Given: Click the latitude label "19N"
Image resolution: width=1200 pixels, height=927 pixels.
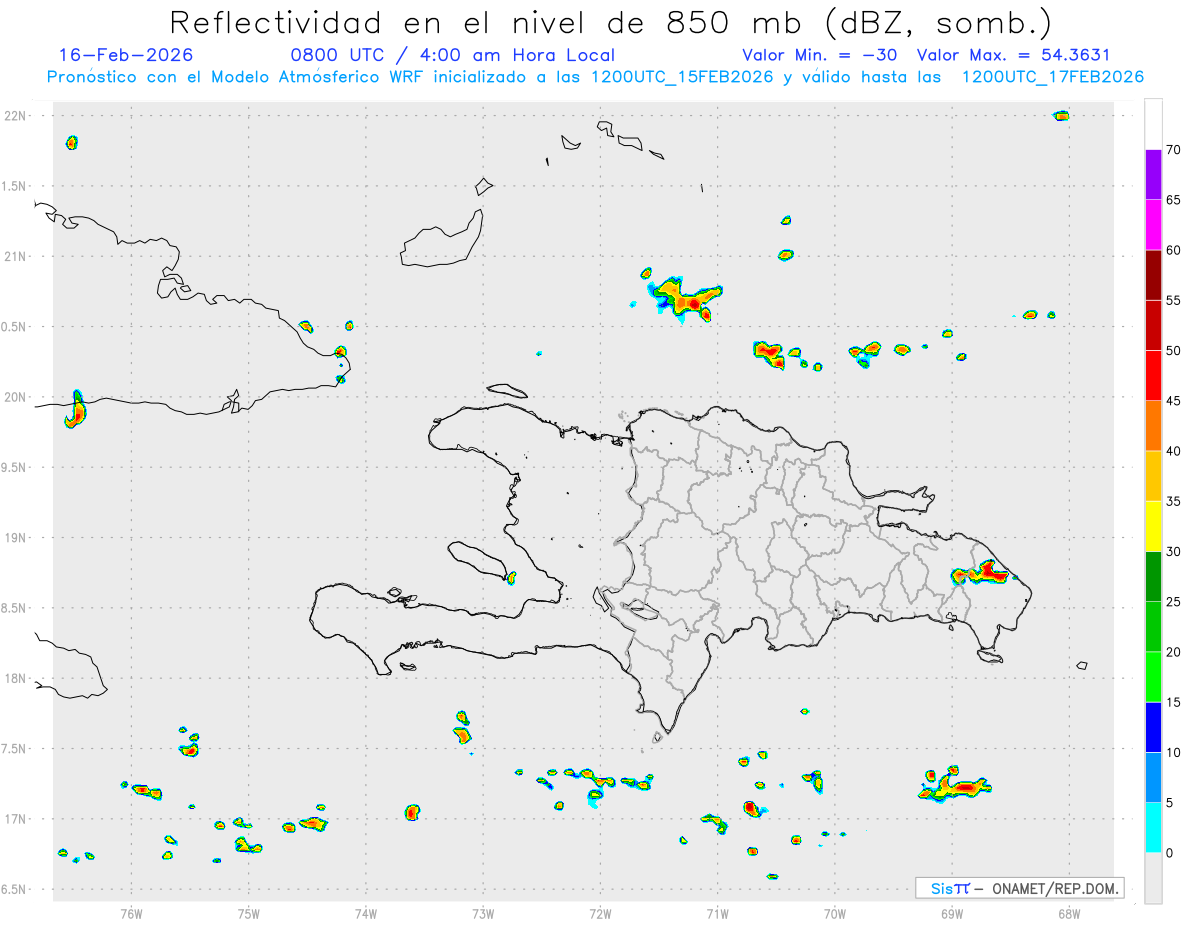Looking at the screenshot, I should [15, 538].
